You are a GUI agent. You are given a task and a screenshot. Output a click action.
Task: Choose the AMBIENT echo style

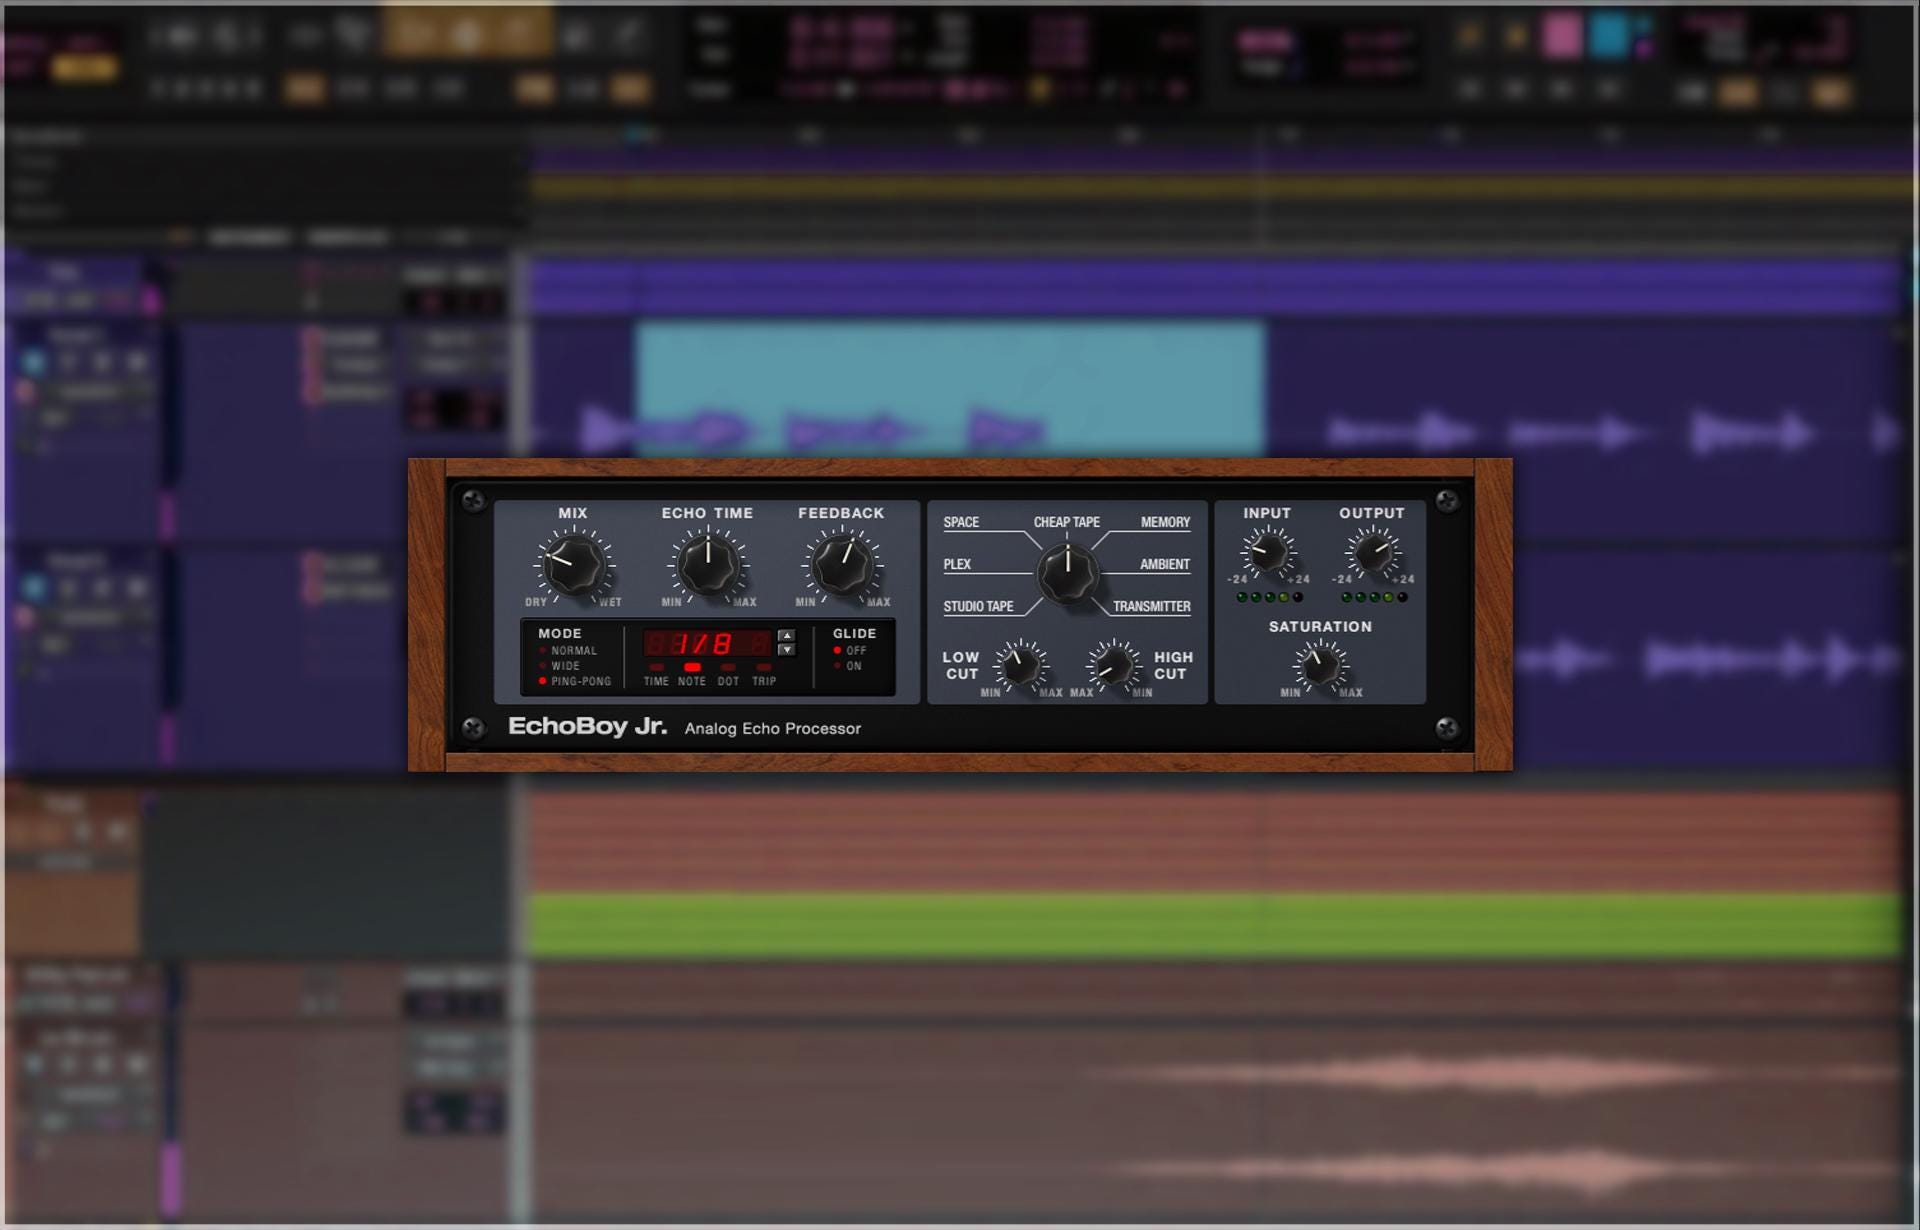click(1165, 564)
